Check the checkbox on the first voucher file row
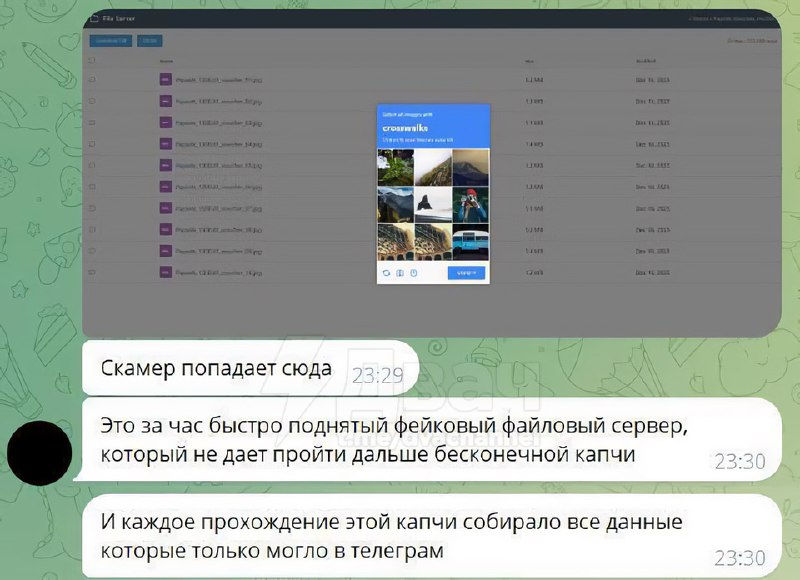The image size is (800, 580). (93, 77)
